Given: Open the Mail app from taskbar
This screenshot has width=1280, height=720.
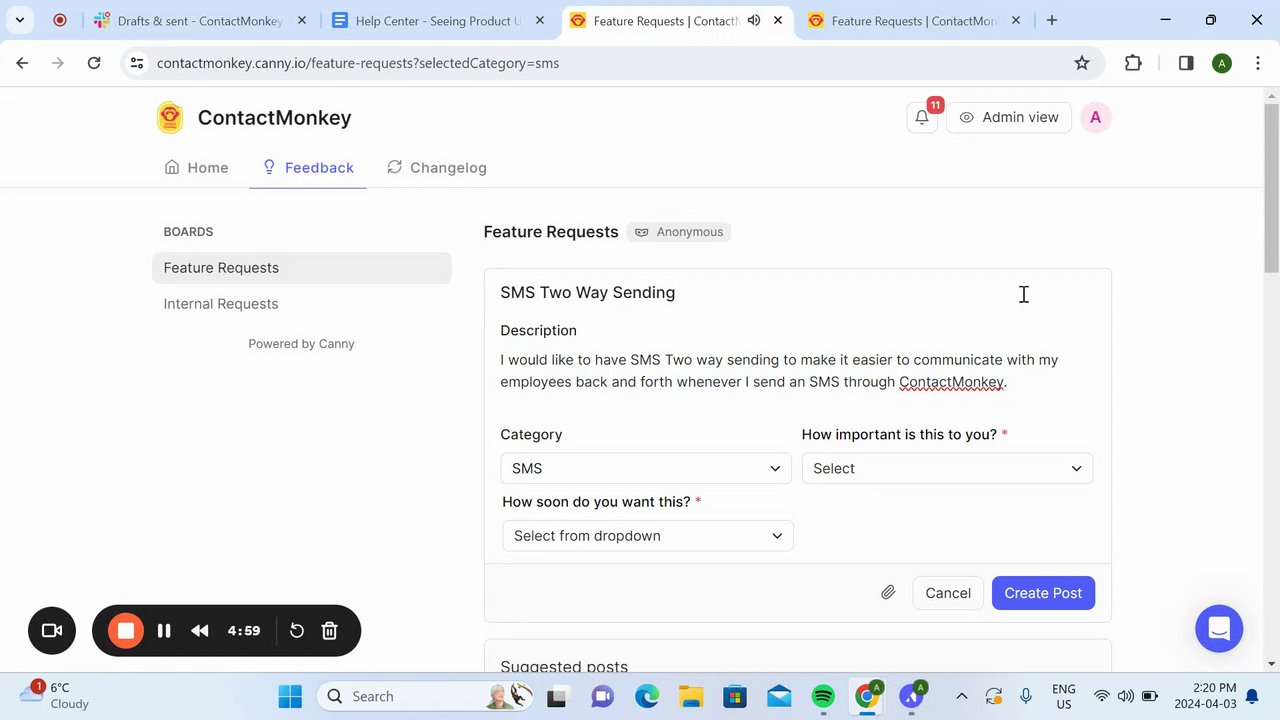Looking at the screenshot, I should (x=779, y=696).
